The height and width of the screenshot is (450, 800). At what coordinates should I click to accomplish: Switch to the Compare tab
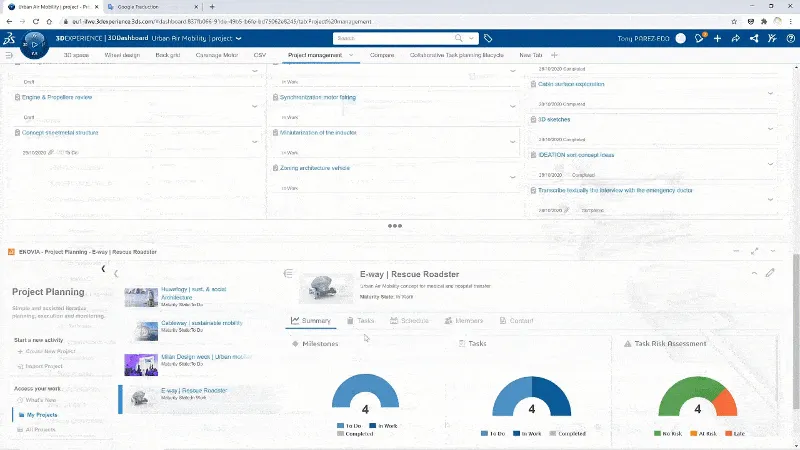tap(382, 55)
